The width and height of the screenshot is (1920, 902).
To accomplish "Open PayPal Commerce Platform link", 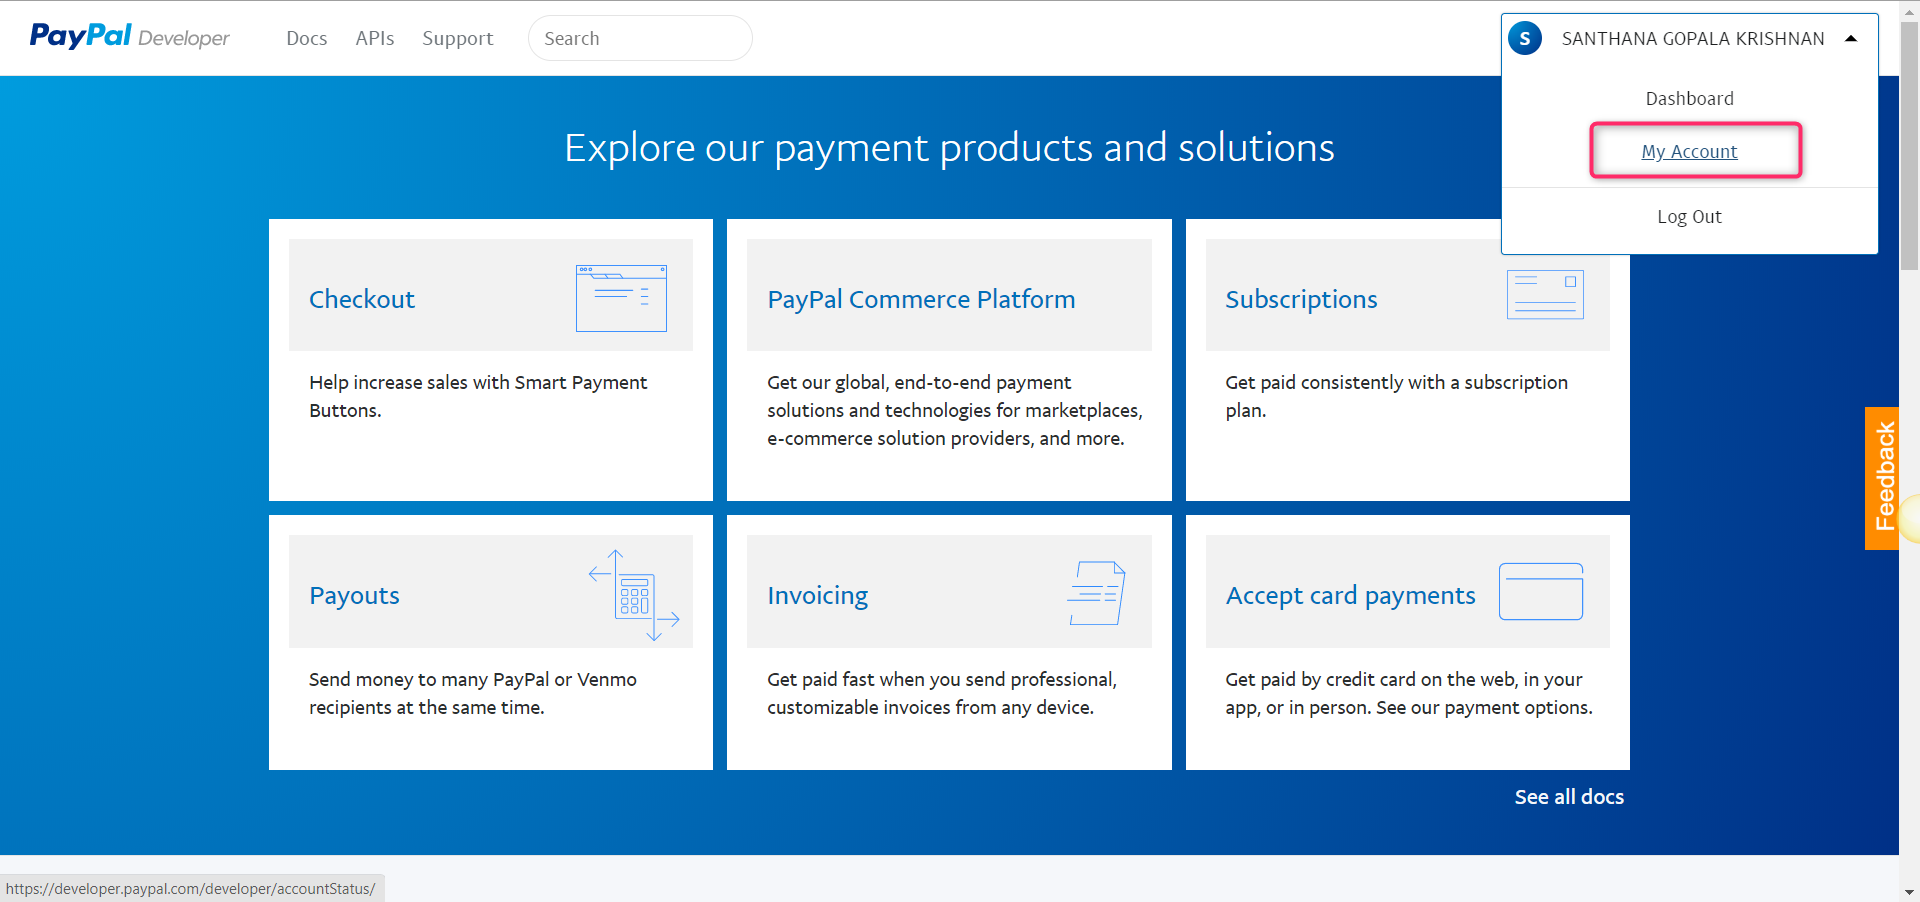I will click(x=921, y=299).
